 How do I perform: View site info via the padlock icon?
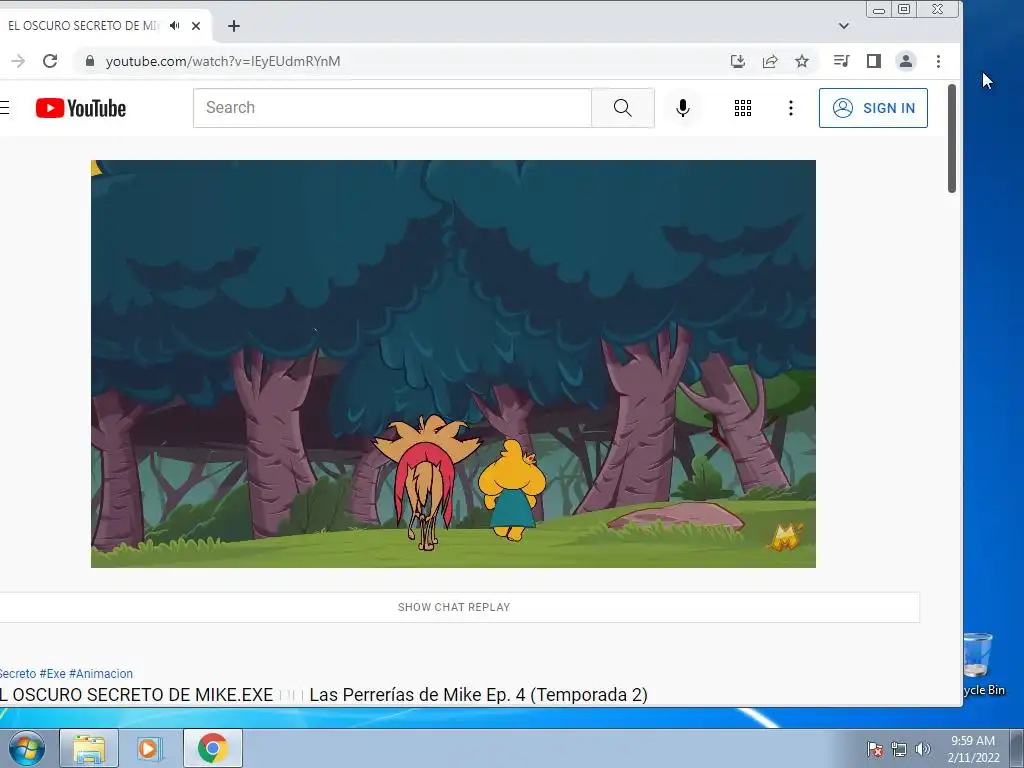pos(90,61)
